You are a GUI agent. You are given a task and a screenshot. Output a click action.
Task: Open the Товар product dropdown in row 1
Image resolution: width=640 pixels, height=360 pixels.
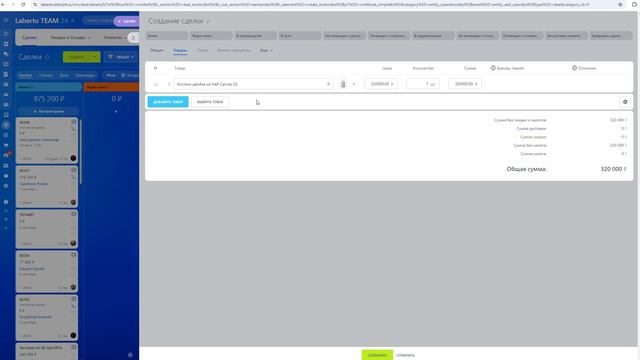253,84
